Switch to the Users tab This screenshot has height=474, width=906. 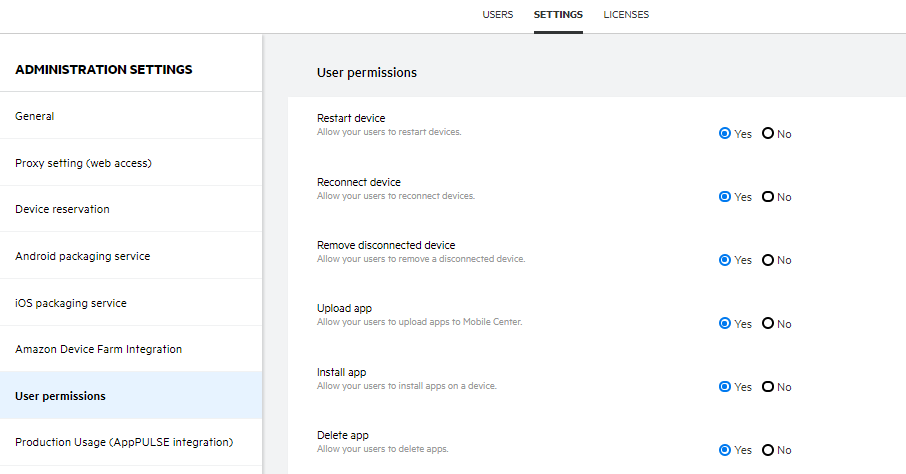point(497,15)
